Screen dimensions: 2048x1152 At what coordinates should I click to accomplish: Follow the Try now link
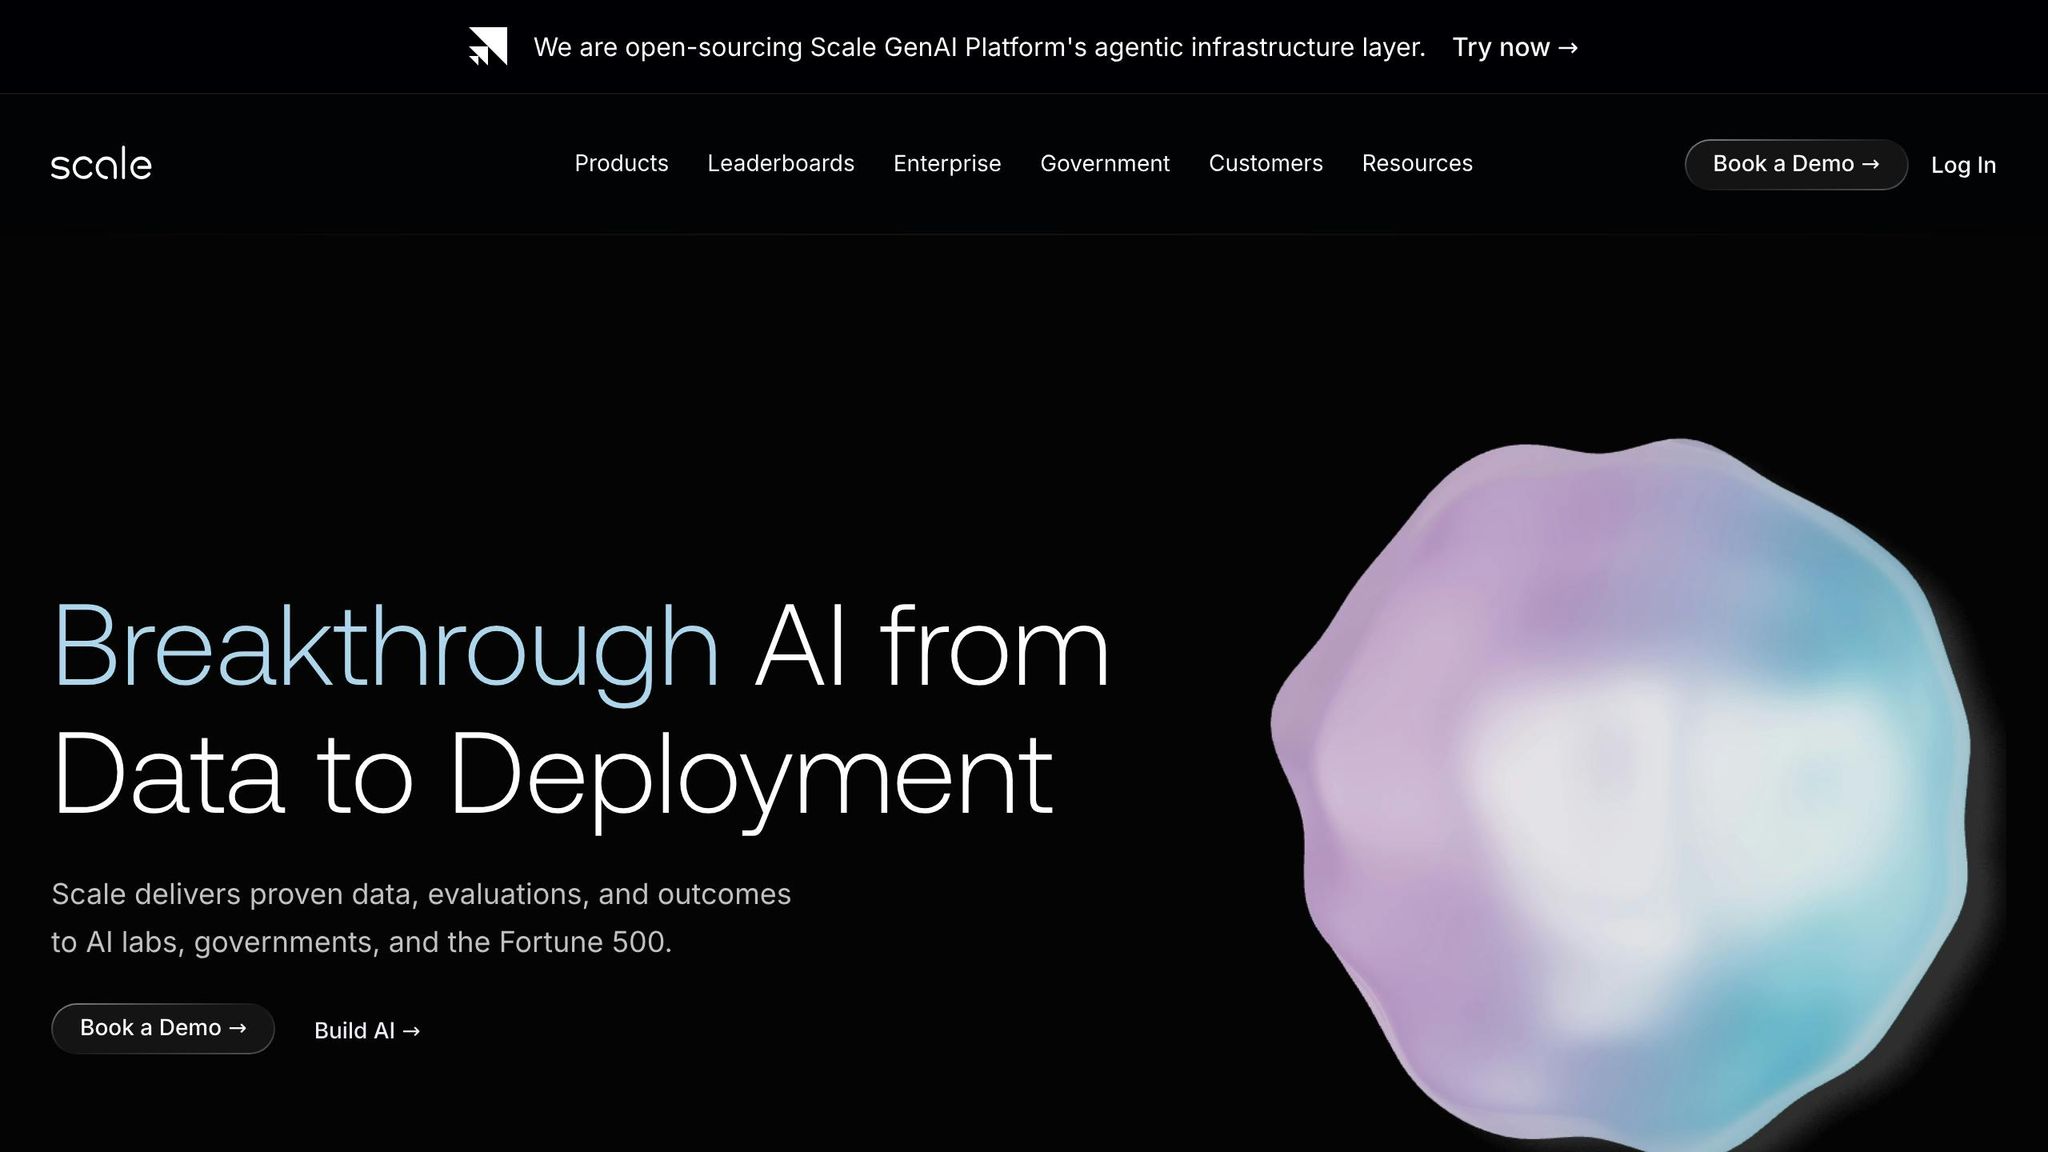tap(1515, 47)
